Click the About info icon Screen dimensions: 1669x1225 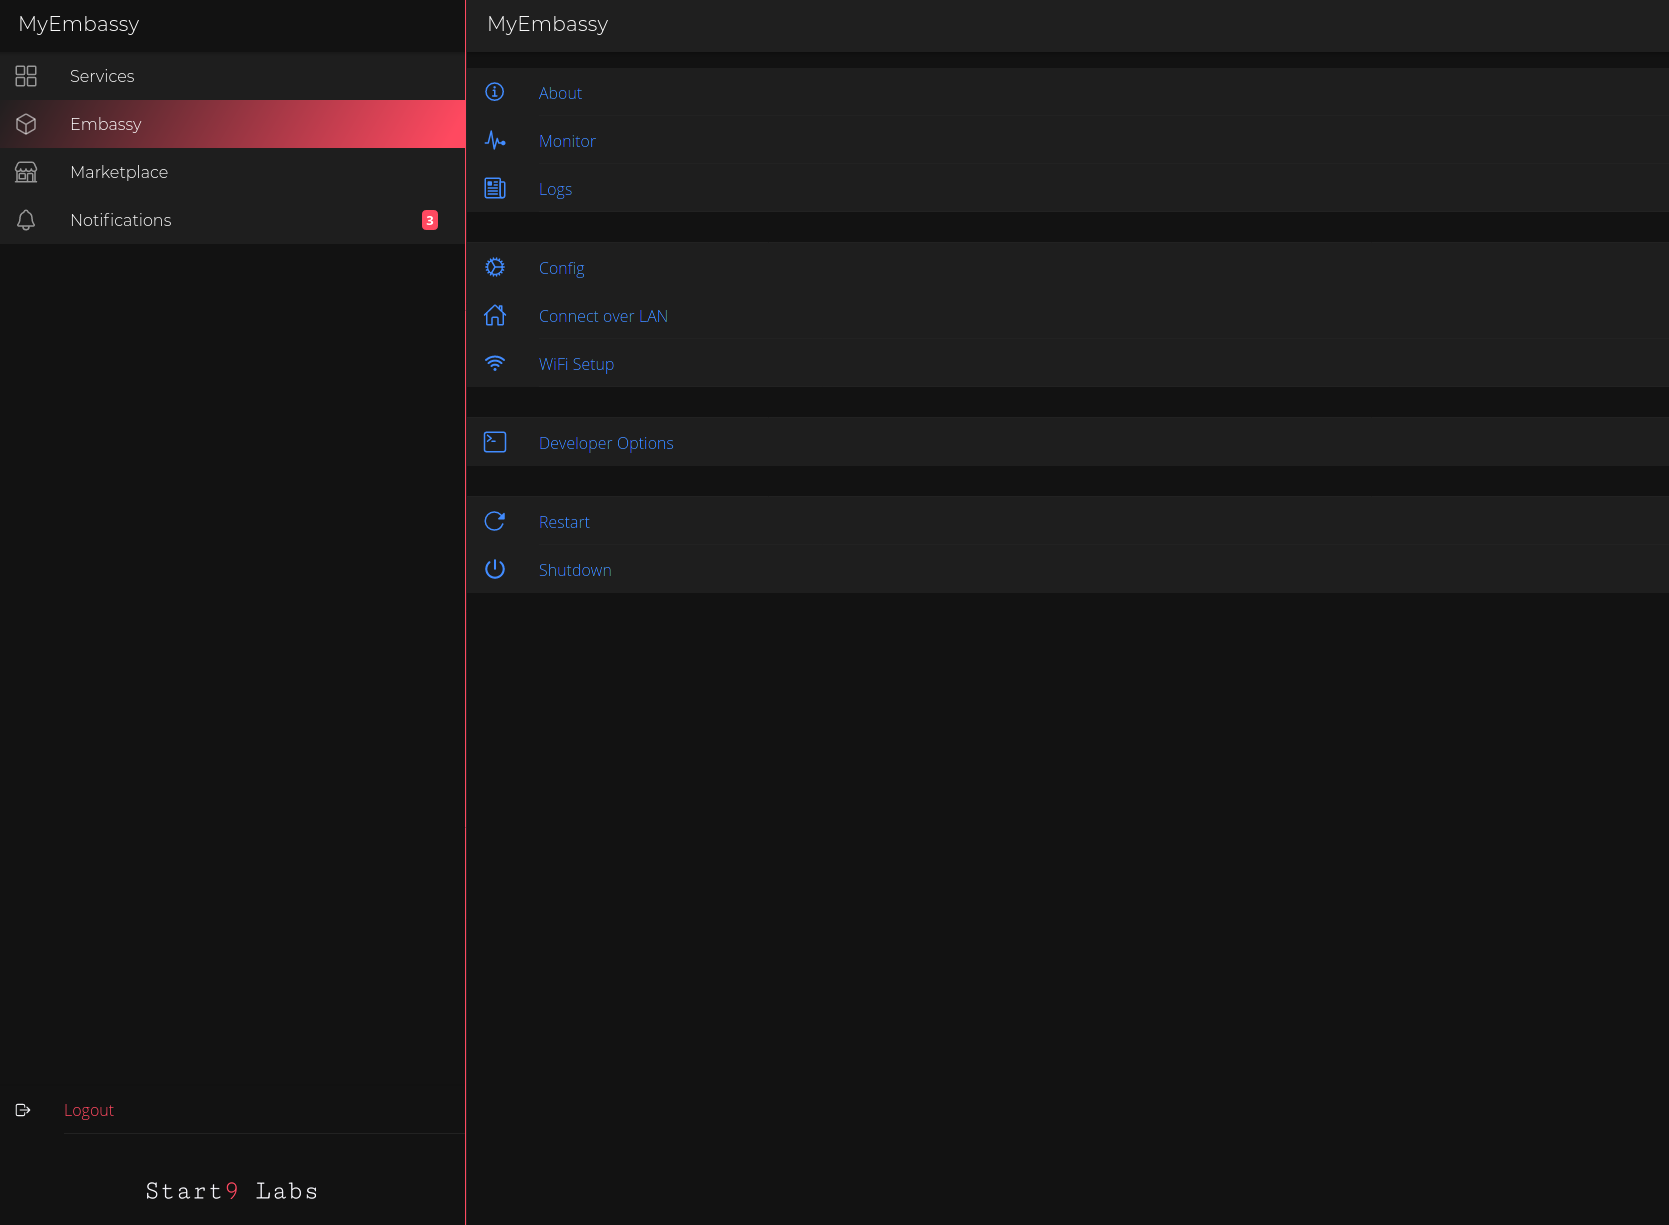point(495,92)
